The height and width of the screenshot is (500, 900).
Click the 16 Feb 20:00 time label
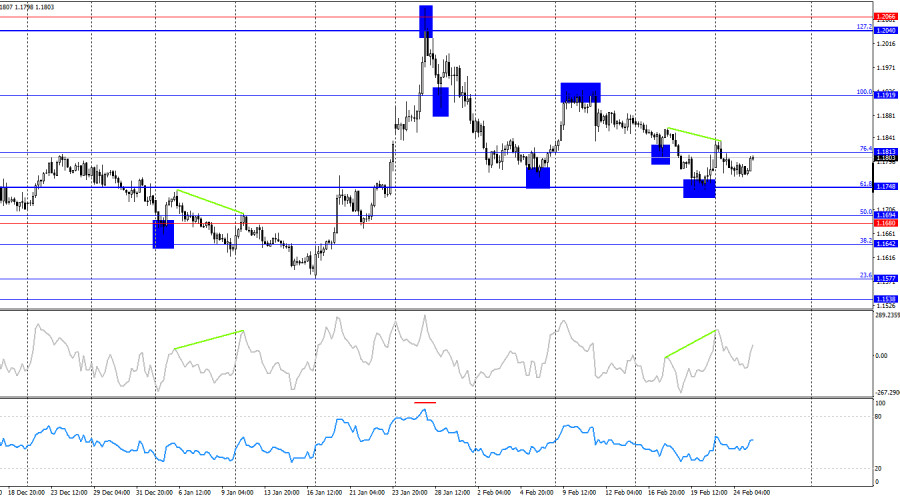[x=666, y=493]
